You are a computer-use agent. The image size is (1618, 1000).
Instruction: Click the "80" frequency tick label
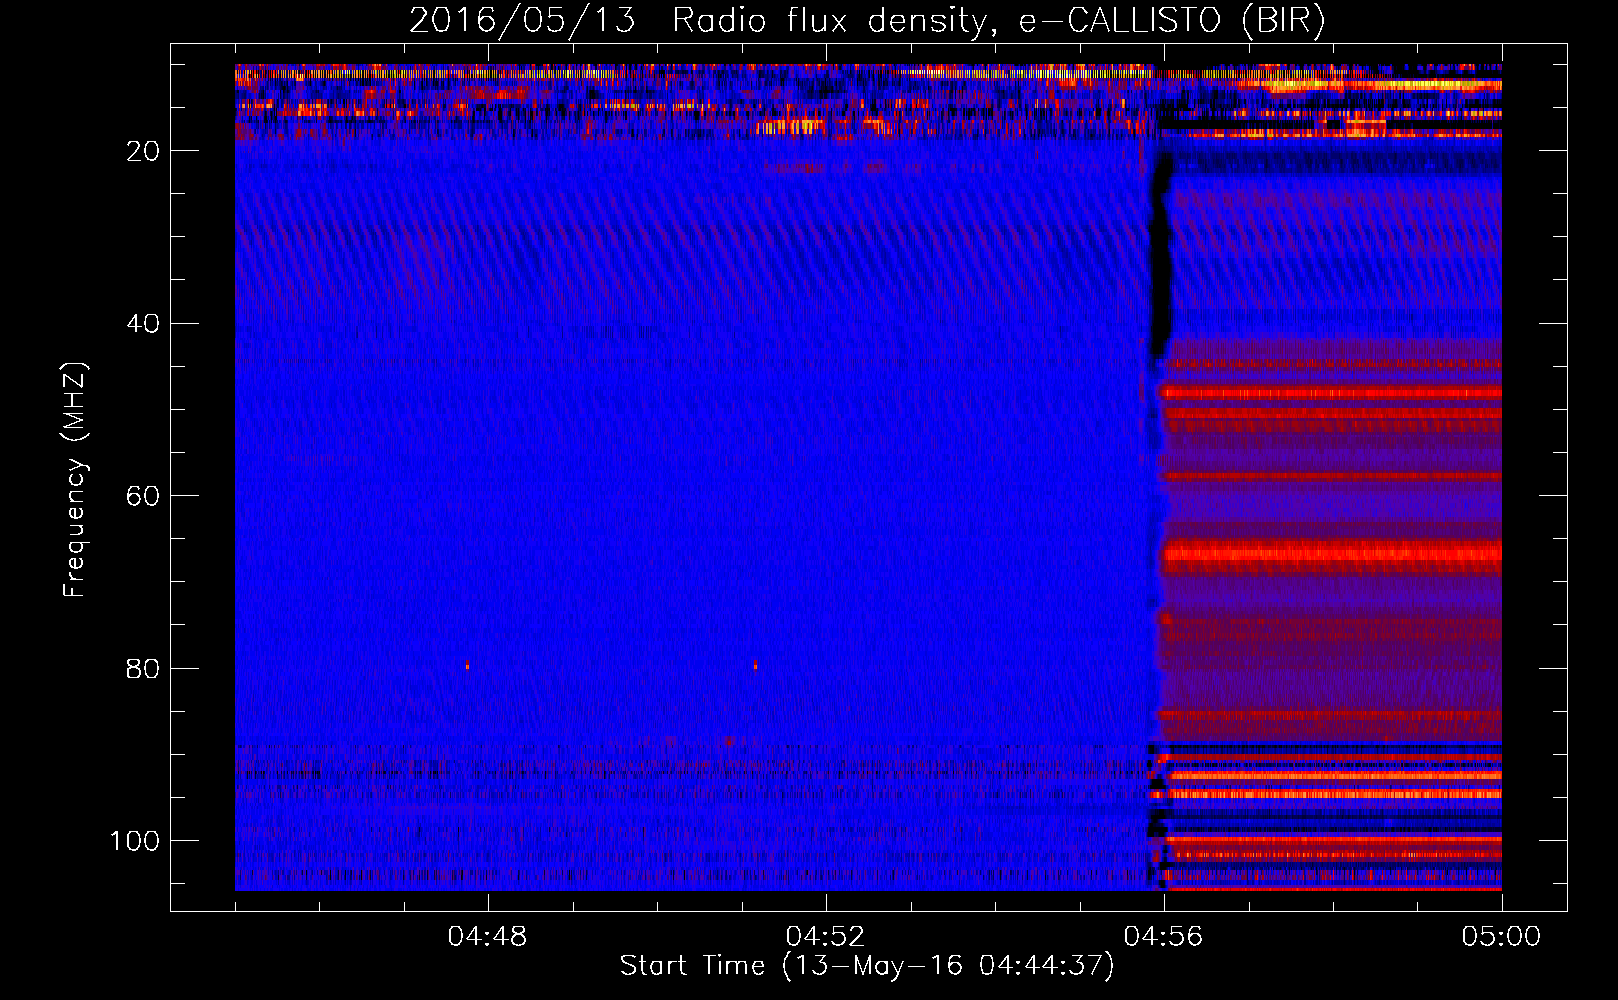tap(144, 668)
